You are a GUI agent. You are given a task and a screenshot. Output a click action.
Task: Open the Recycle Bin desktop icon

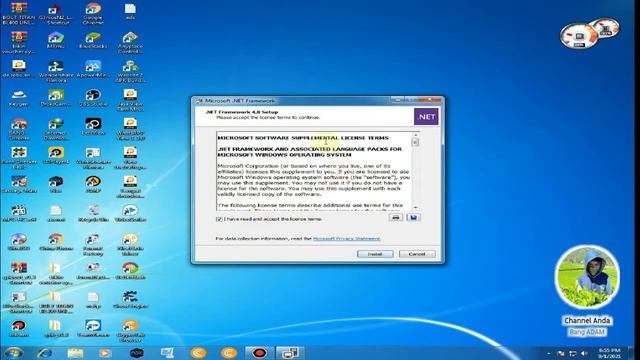93,214
